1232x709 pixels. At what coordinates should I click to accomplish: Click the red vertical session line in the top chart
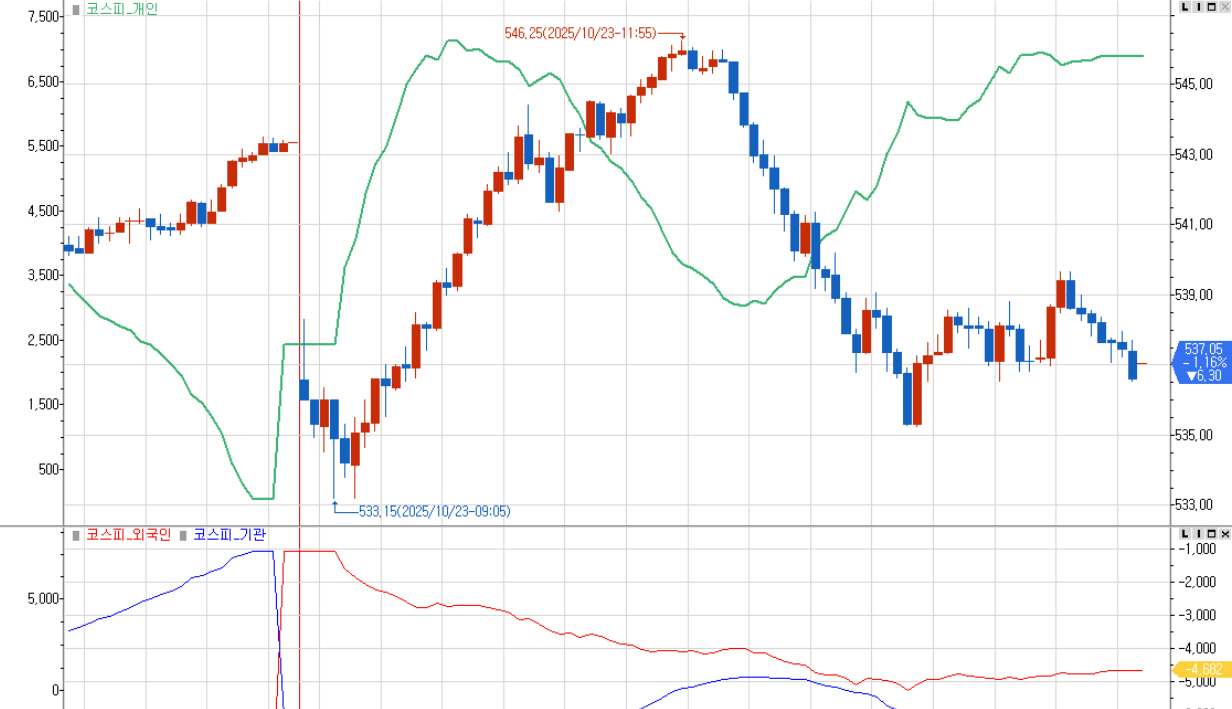click(300, 250)
